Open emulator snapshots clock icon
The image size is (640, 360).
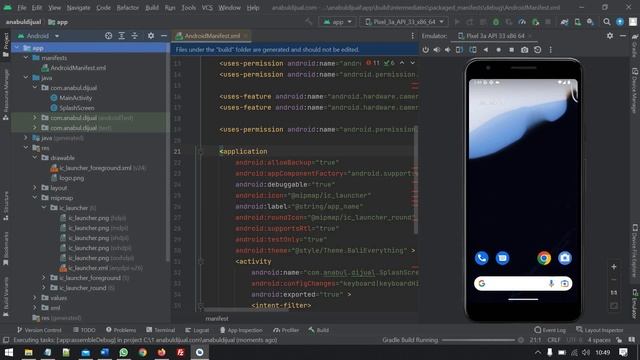tap(538, 49)
